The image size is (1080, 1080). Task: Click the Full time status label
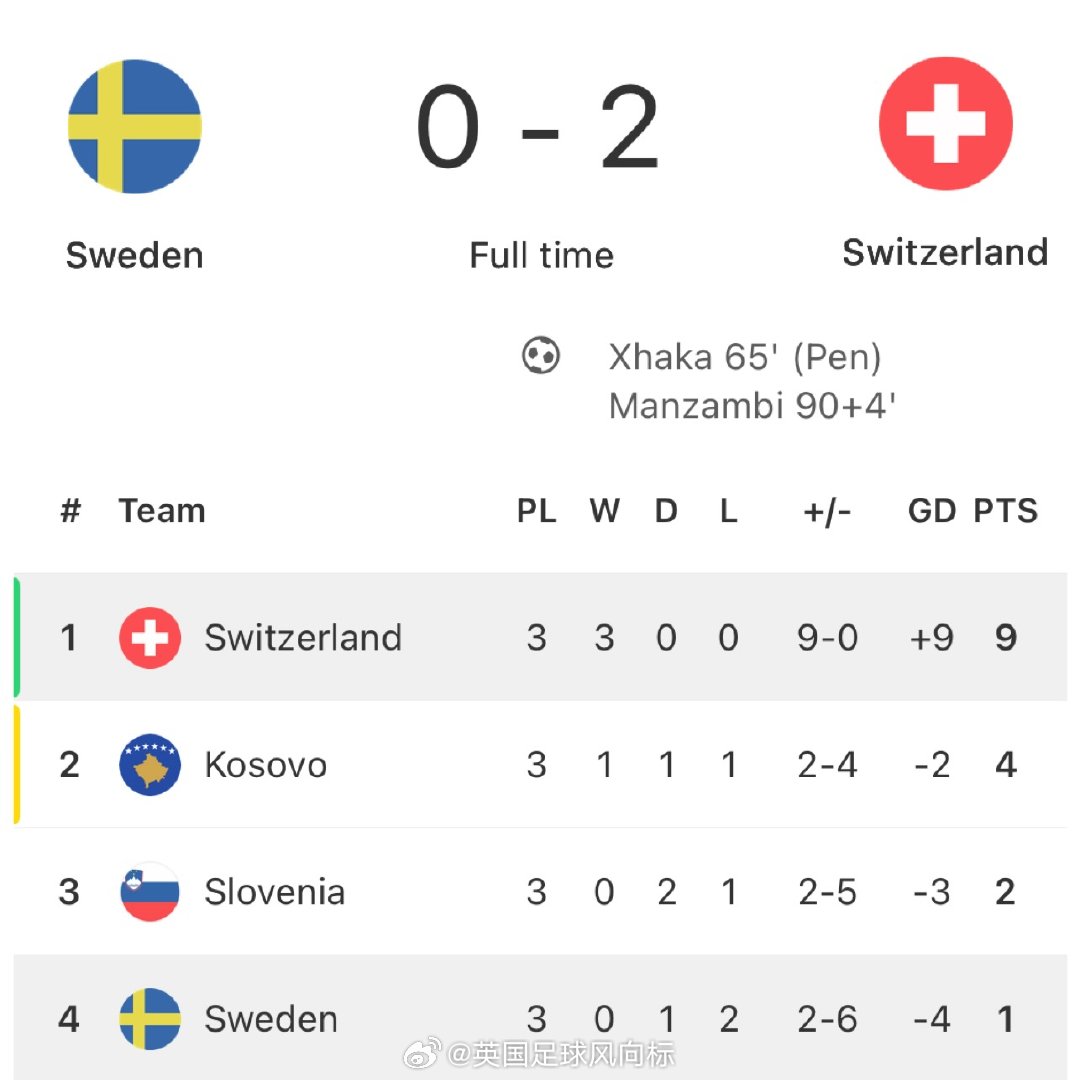tap(541, 256)
